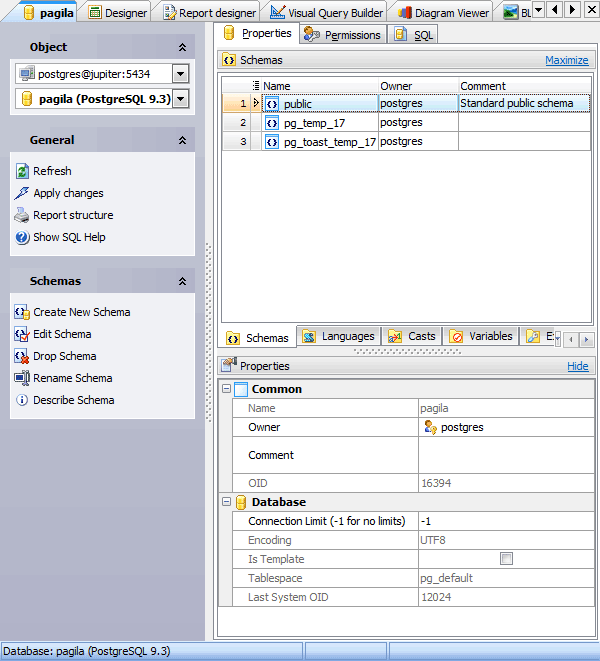This screenshot has width=600, height=661.
Task: Click the Hide link for Properties
Action: (x=577, y=366)
